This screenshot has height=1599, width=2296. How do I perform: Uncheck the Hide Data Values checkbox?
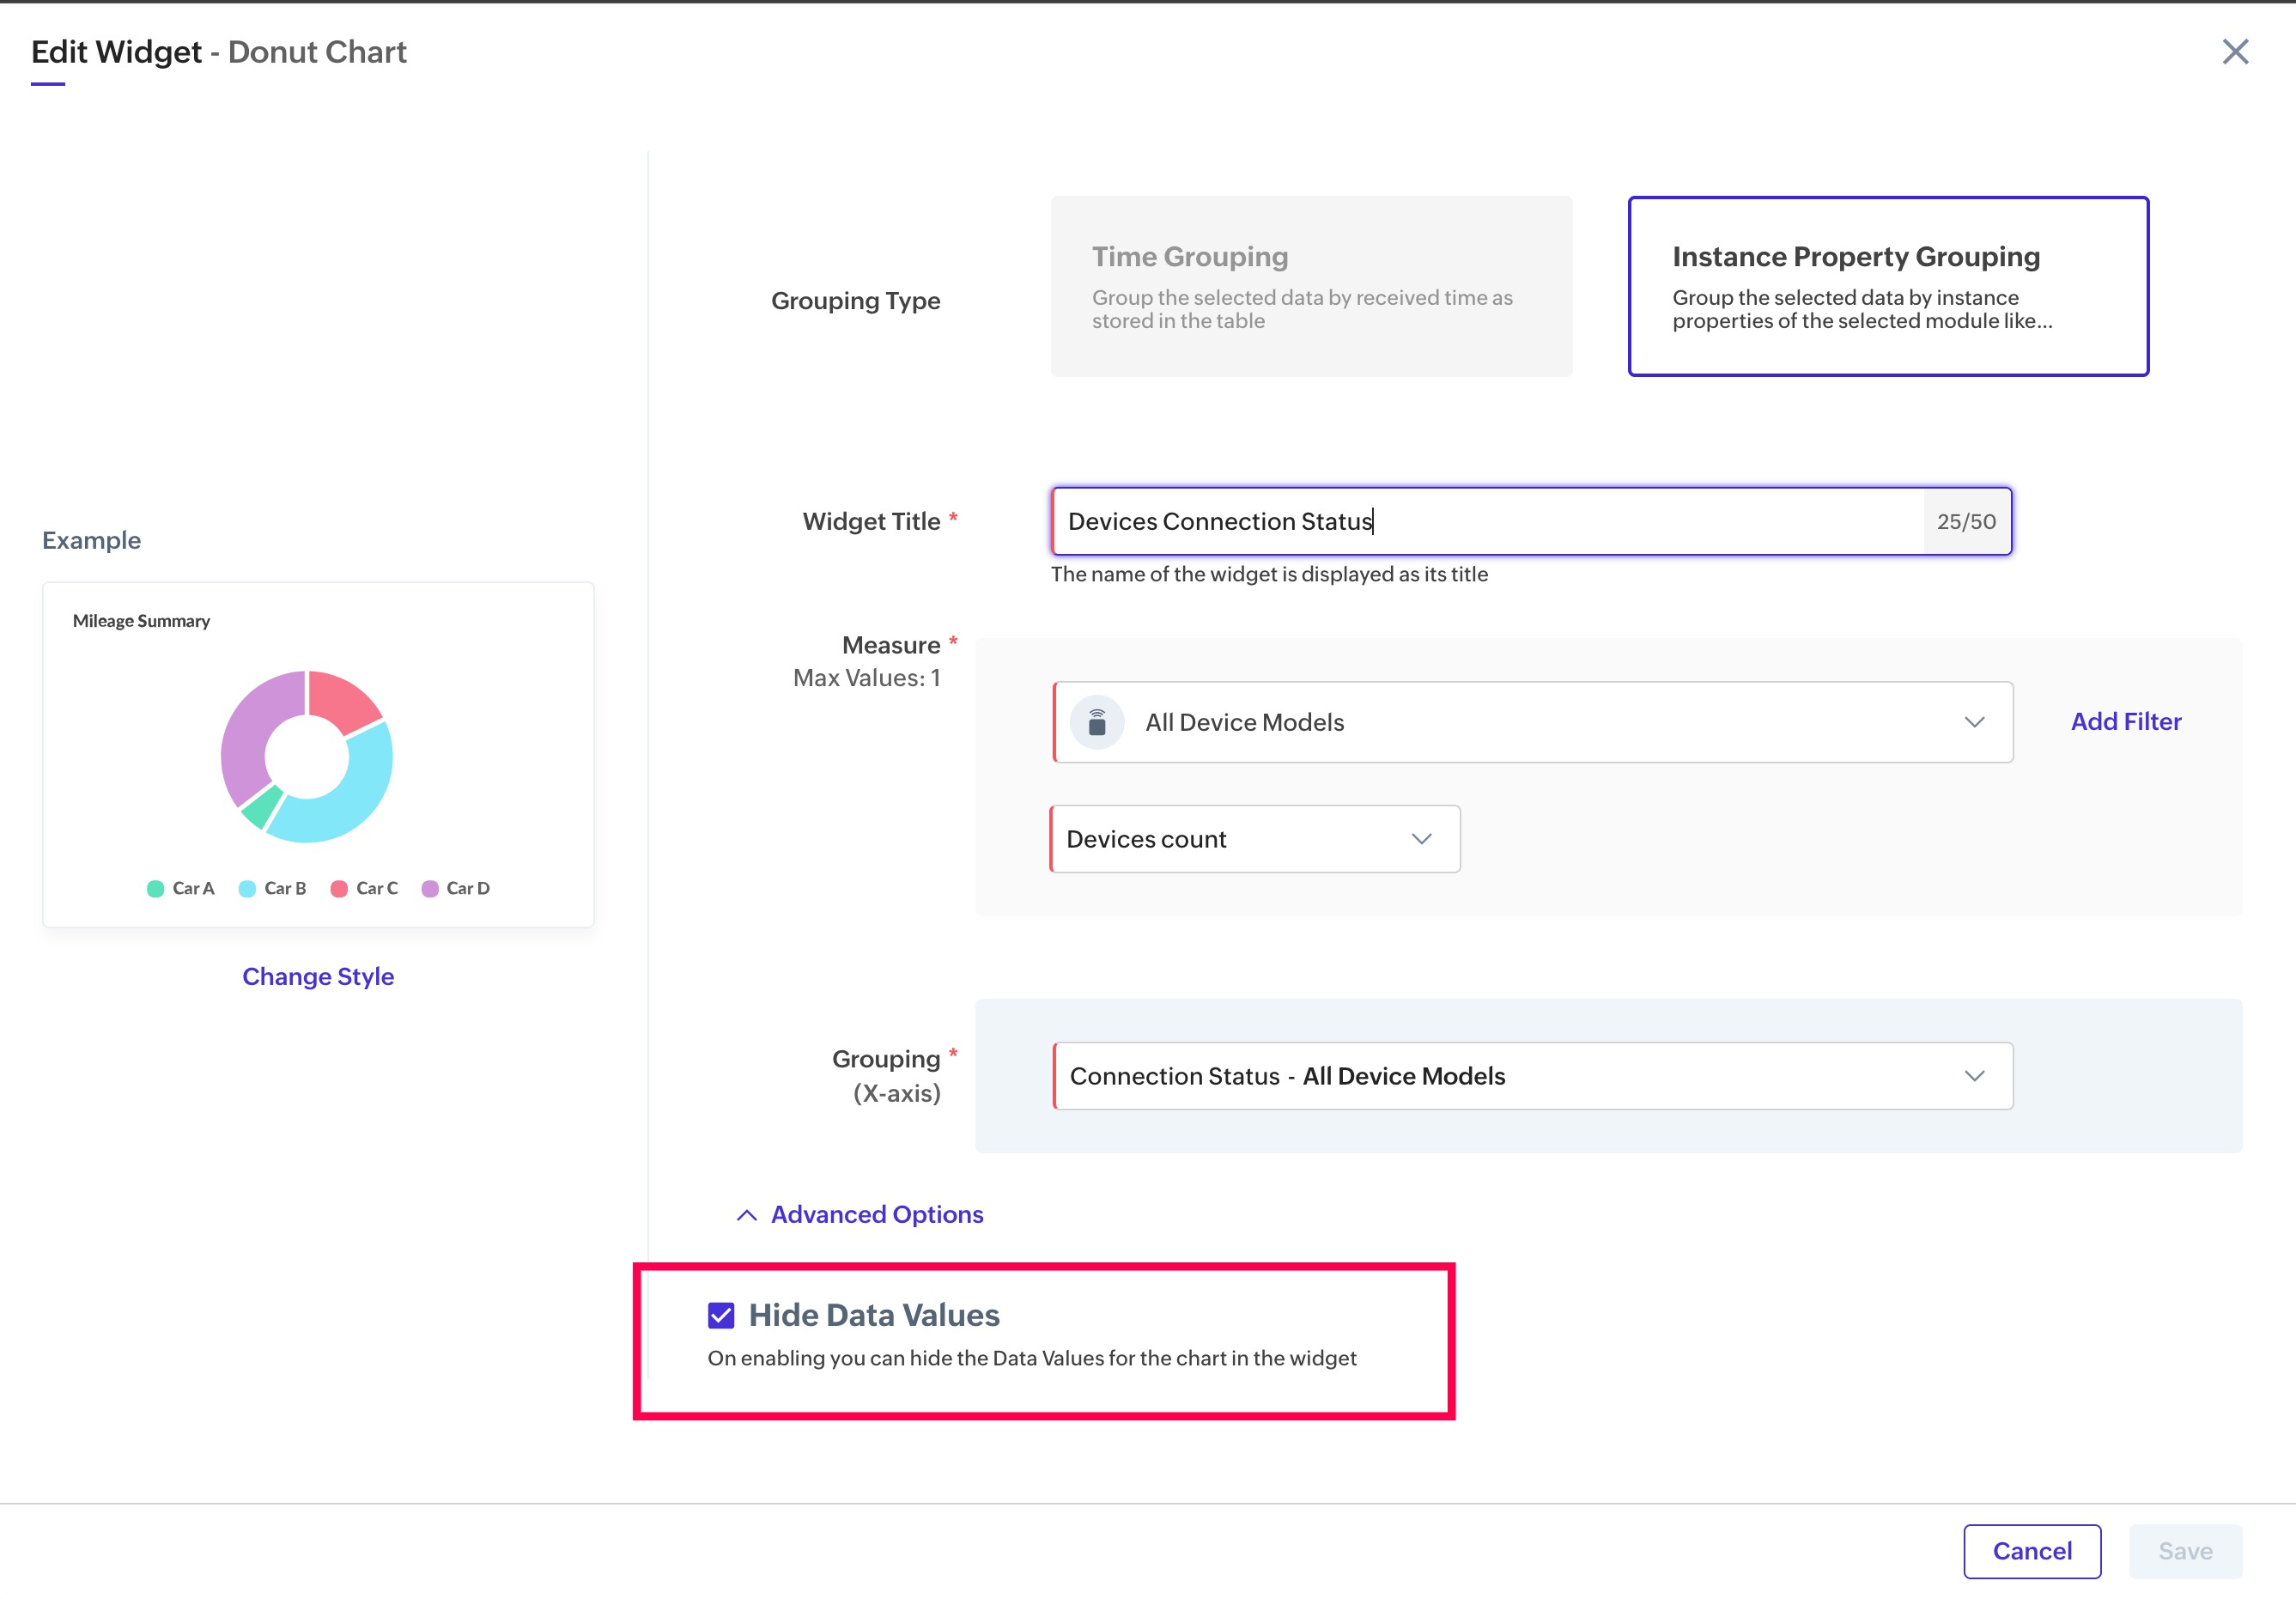coord(721,1315)
